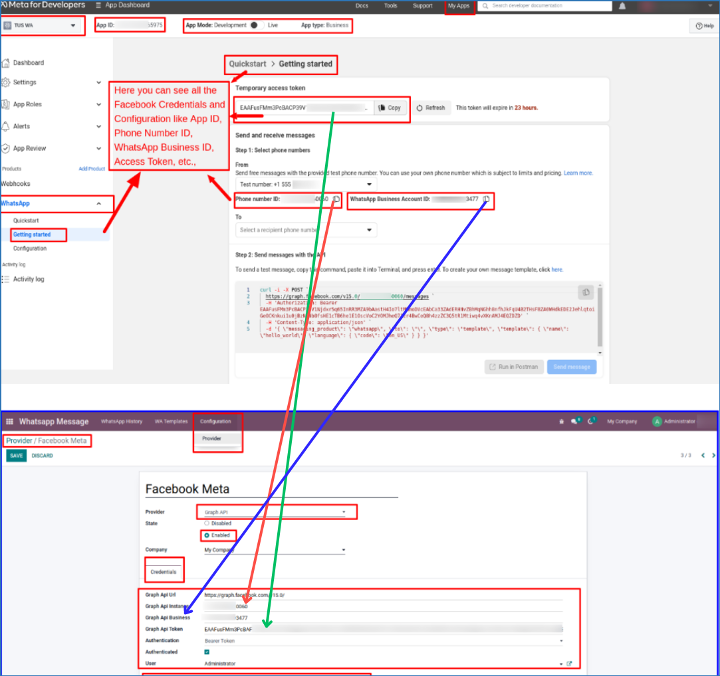720x676 pixels.
Task: Click the code snippet vertical scrollbar
Action: pos(600,317)
